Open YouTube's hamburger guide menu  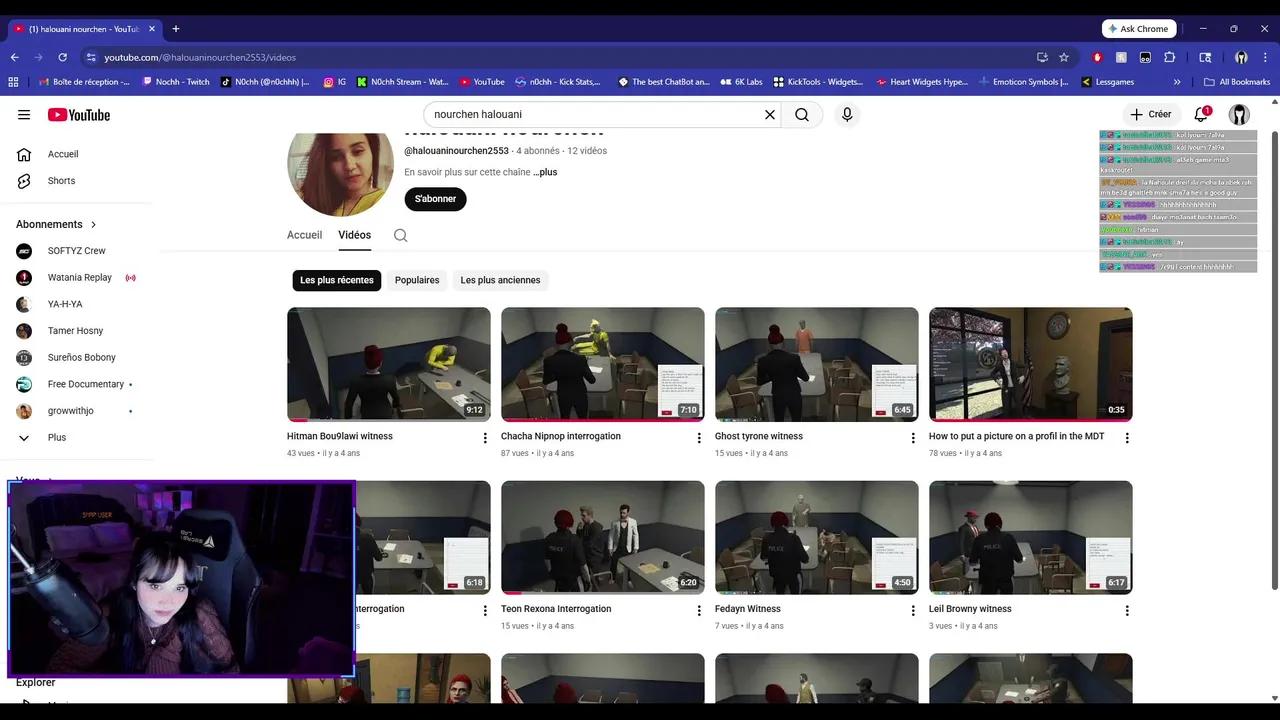click(x=24, y=114)
